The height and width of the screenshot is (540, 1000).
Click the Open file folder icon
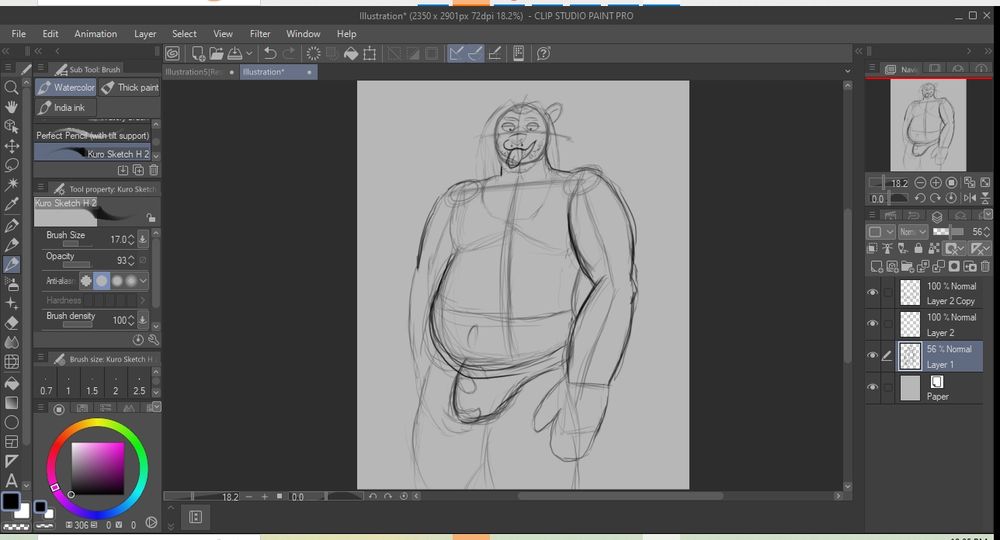[217, 54]
